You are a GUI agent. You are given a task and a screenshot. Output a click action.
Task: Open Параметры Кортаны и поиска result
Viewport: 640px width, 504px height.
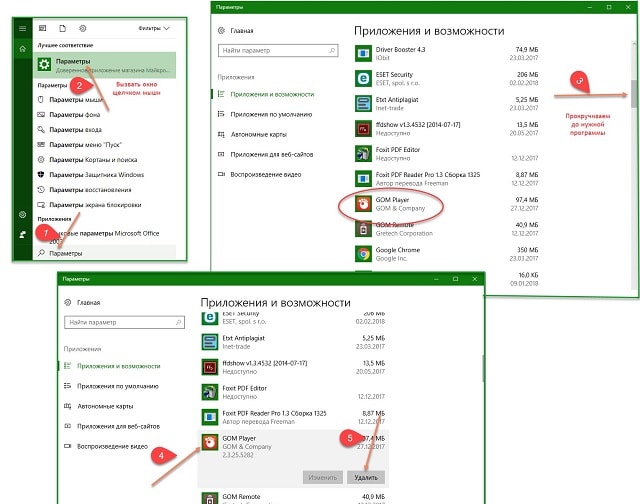point(87,160)
